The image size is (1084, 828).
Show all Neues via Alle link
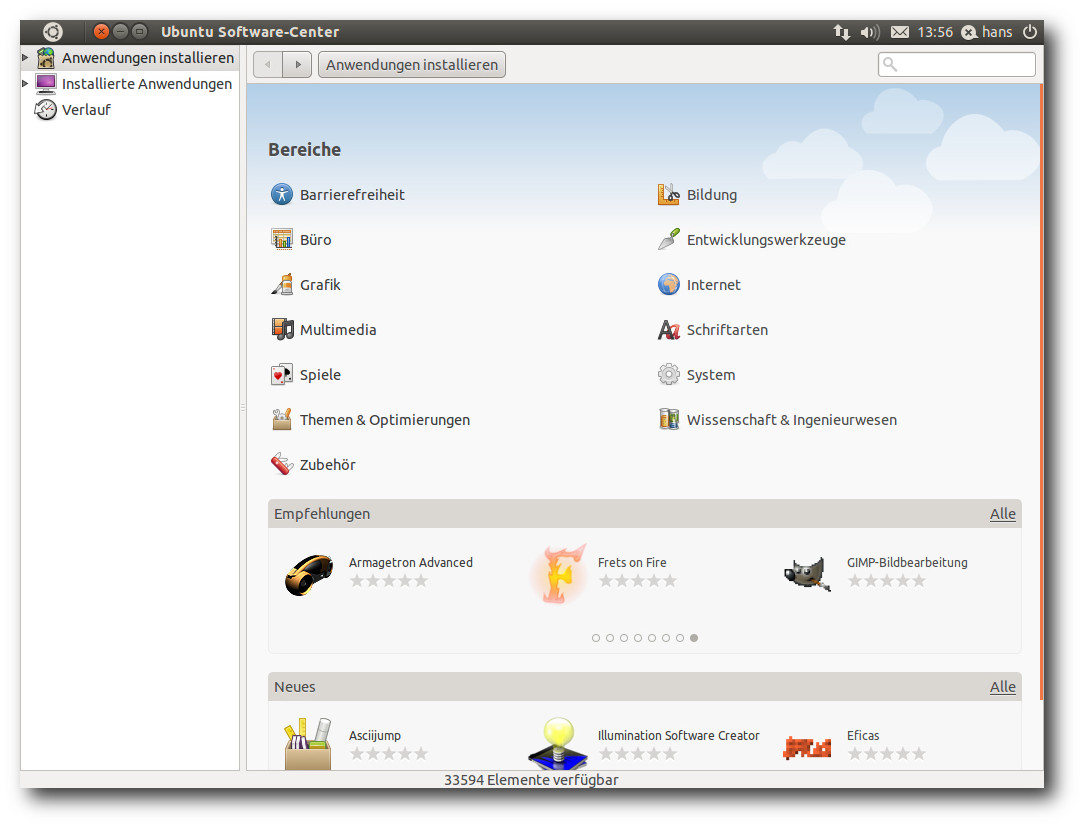pos(1002,687)
